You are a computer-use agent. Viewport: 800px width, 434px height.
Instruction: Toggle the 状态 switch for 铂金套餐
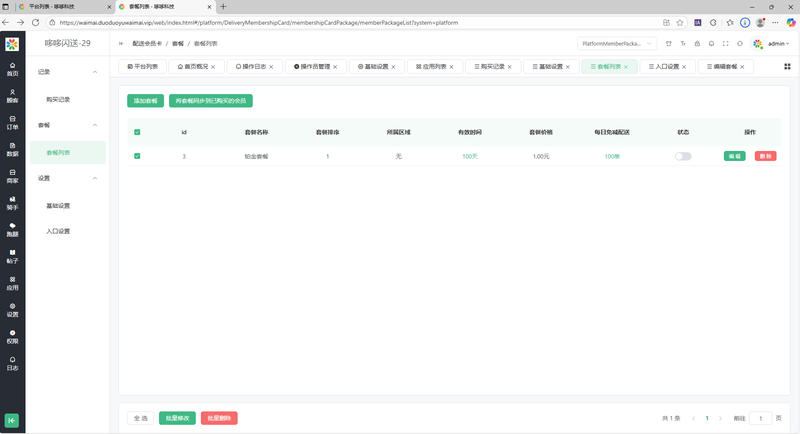pyautogui.click(x=683, y=156)
